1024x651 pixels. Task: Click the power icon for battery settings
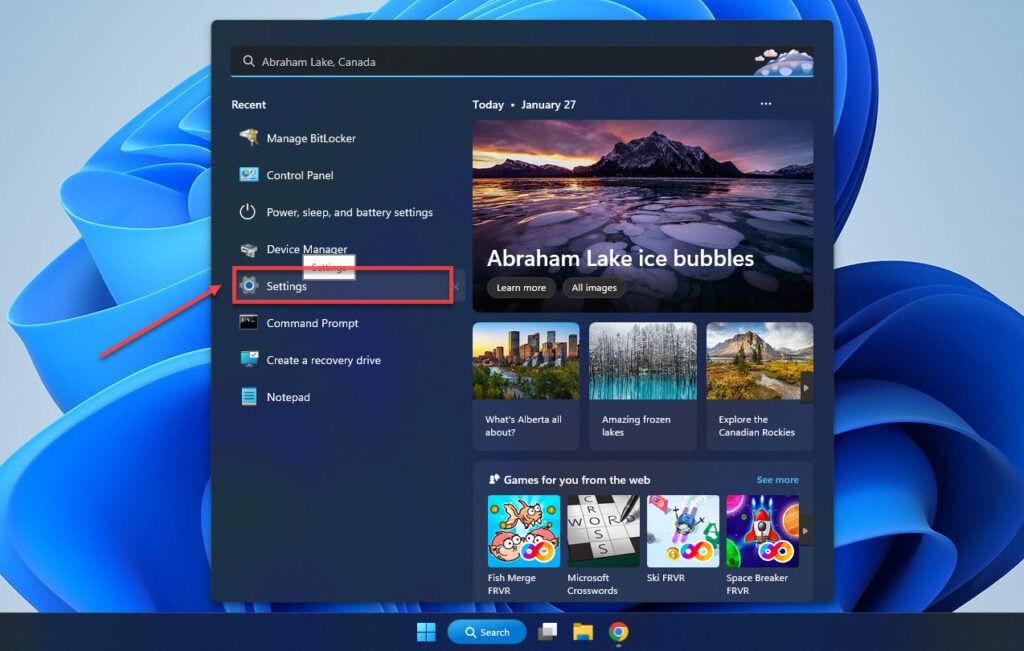click(x=248, y=212)
